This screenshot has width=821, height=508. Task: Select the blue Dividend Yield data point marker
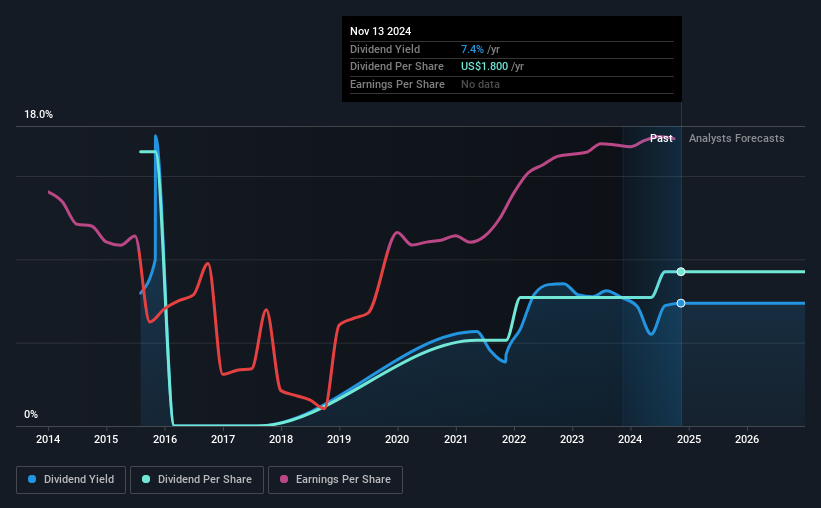pos(681,303)
